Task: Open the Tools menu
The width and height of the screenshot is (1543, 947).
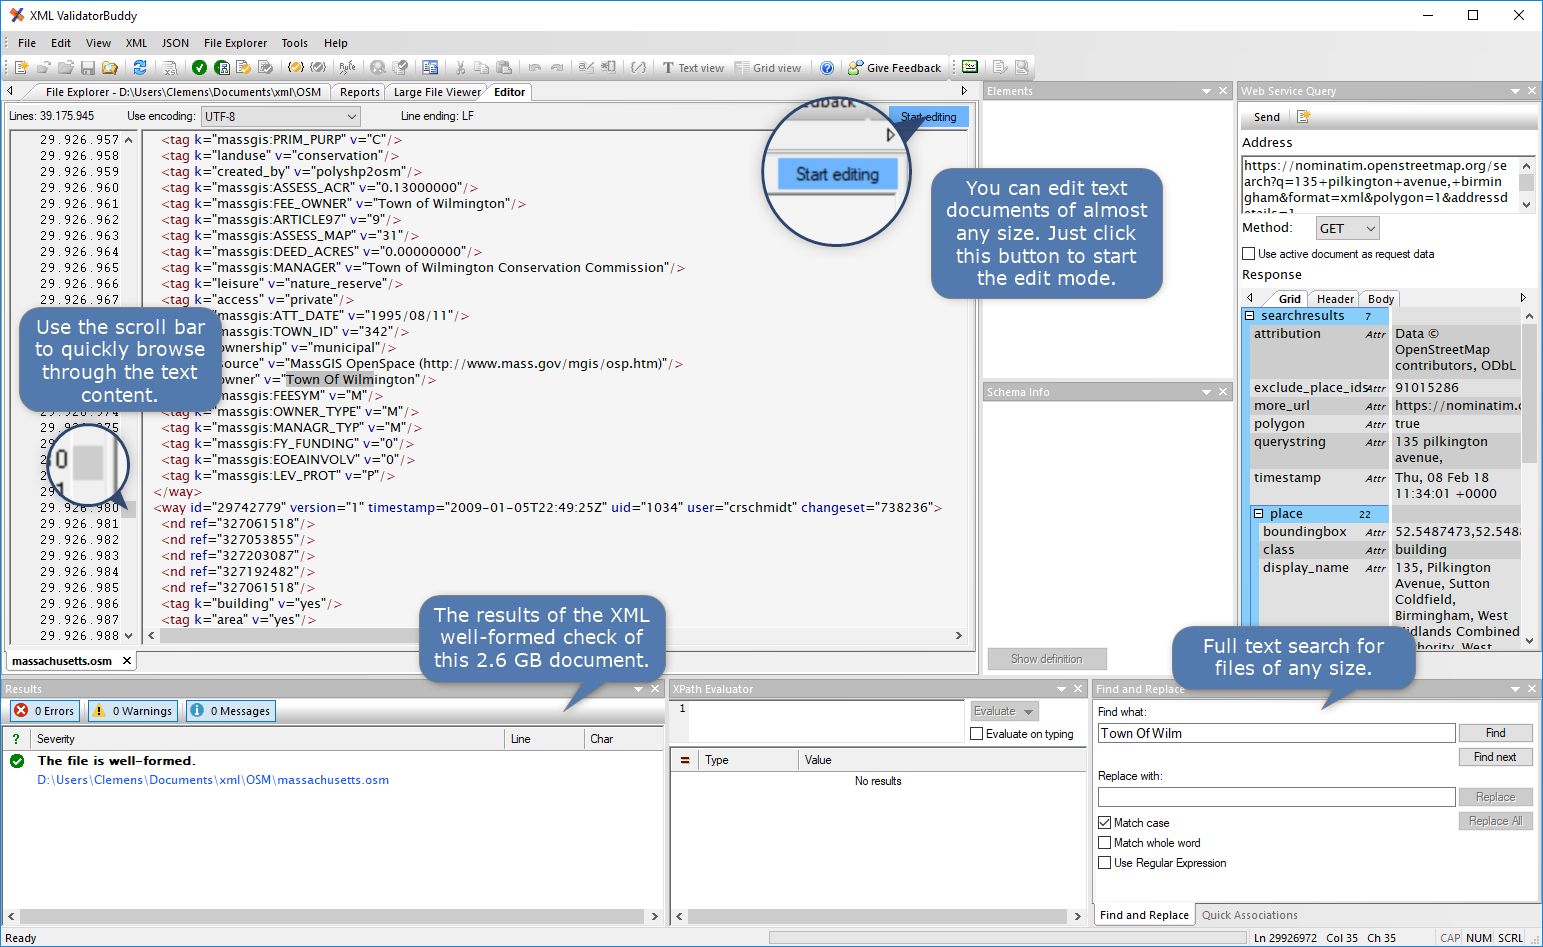Action: tap(294, 43)
